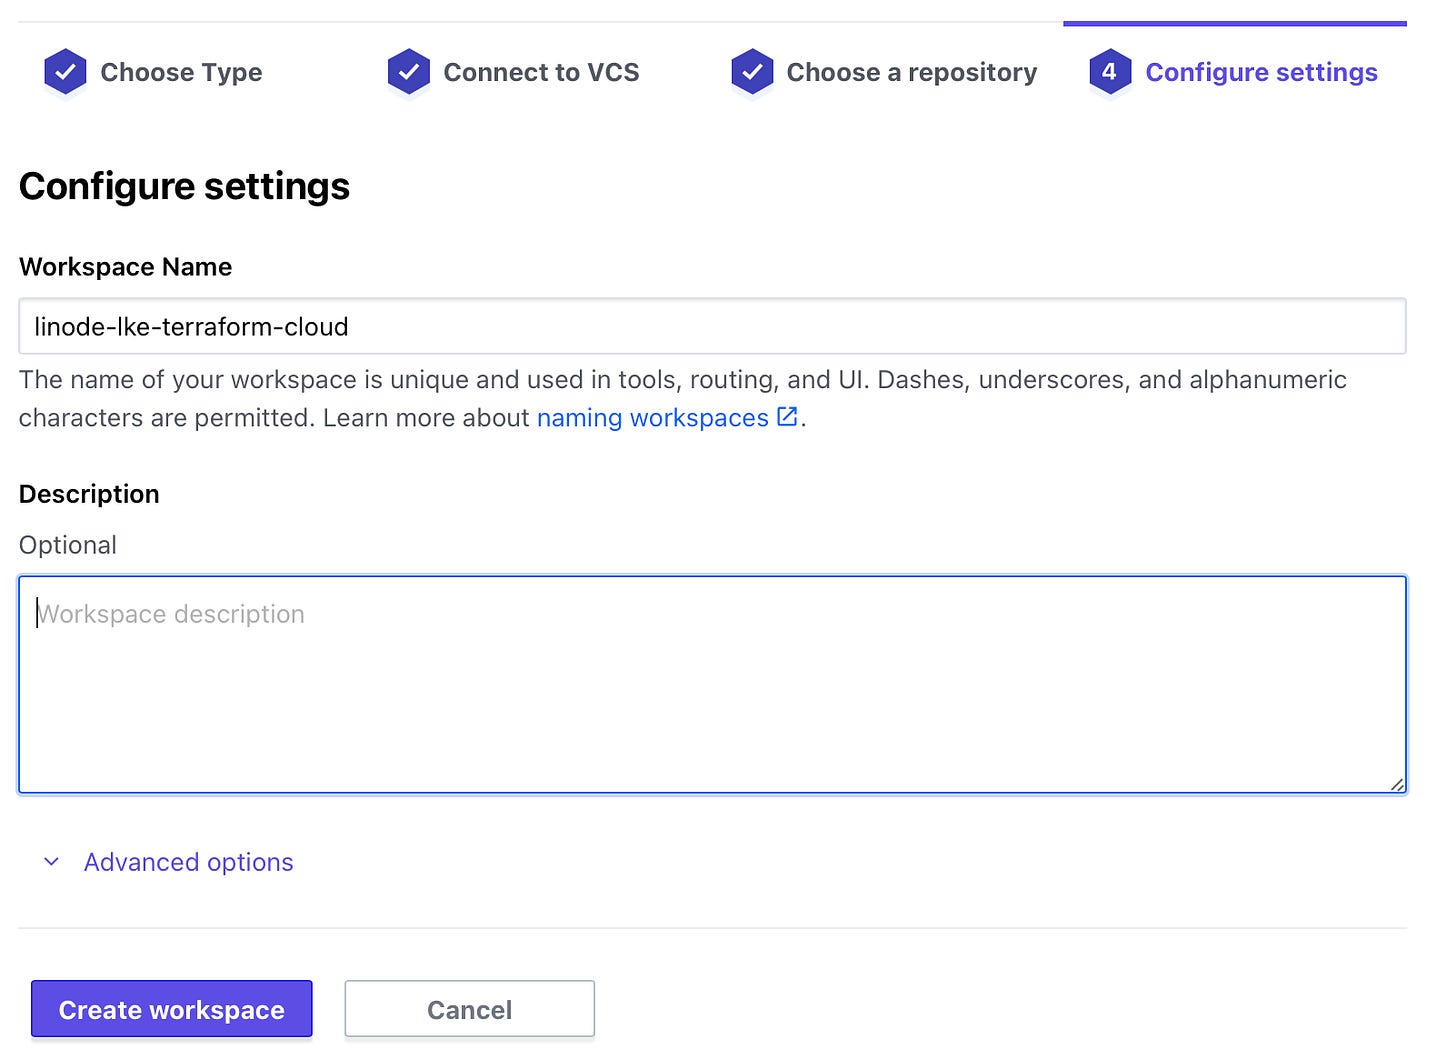This screenshot has width=1456, height=1060.
Task: Click the Create workspace button
Action: (172, 1009)
